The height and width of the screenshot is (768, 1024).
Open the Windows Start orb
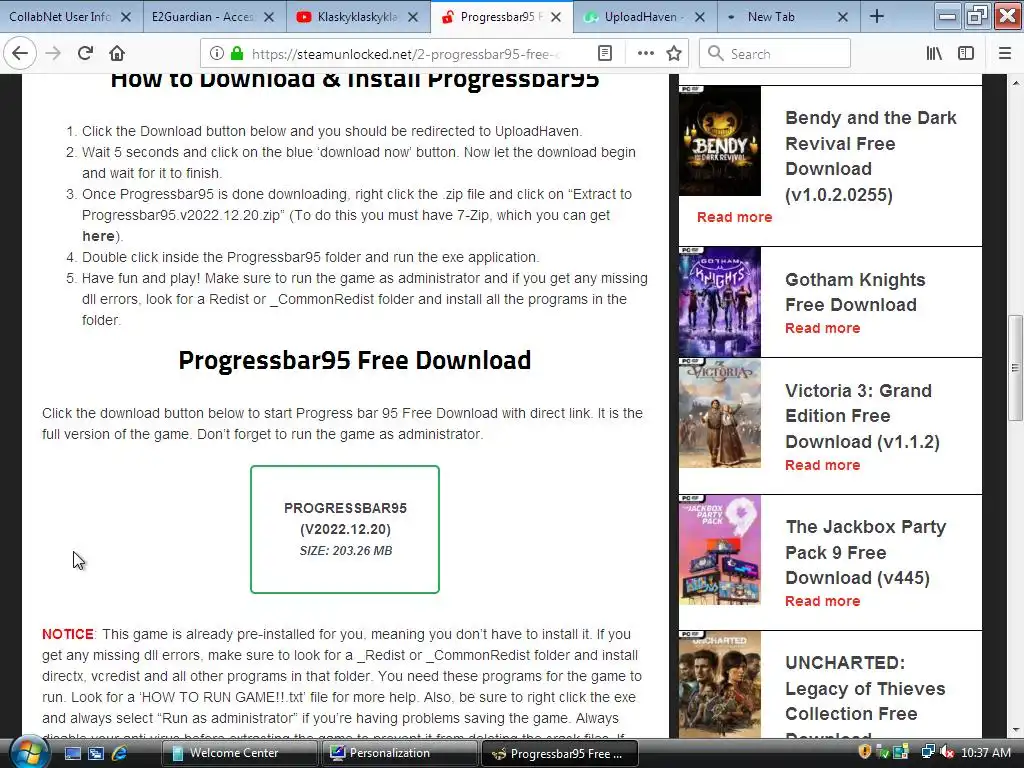point(28,753)
